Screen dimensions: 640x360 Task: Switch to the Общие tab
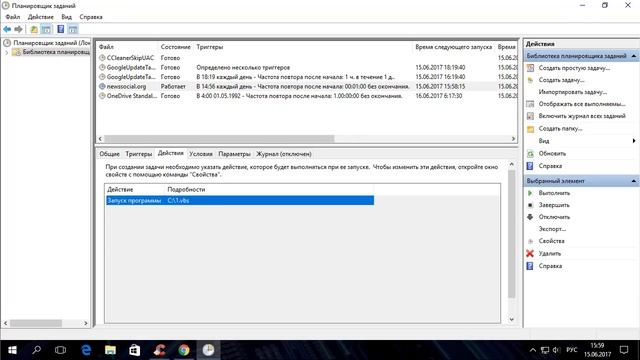(109, 154)
